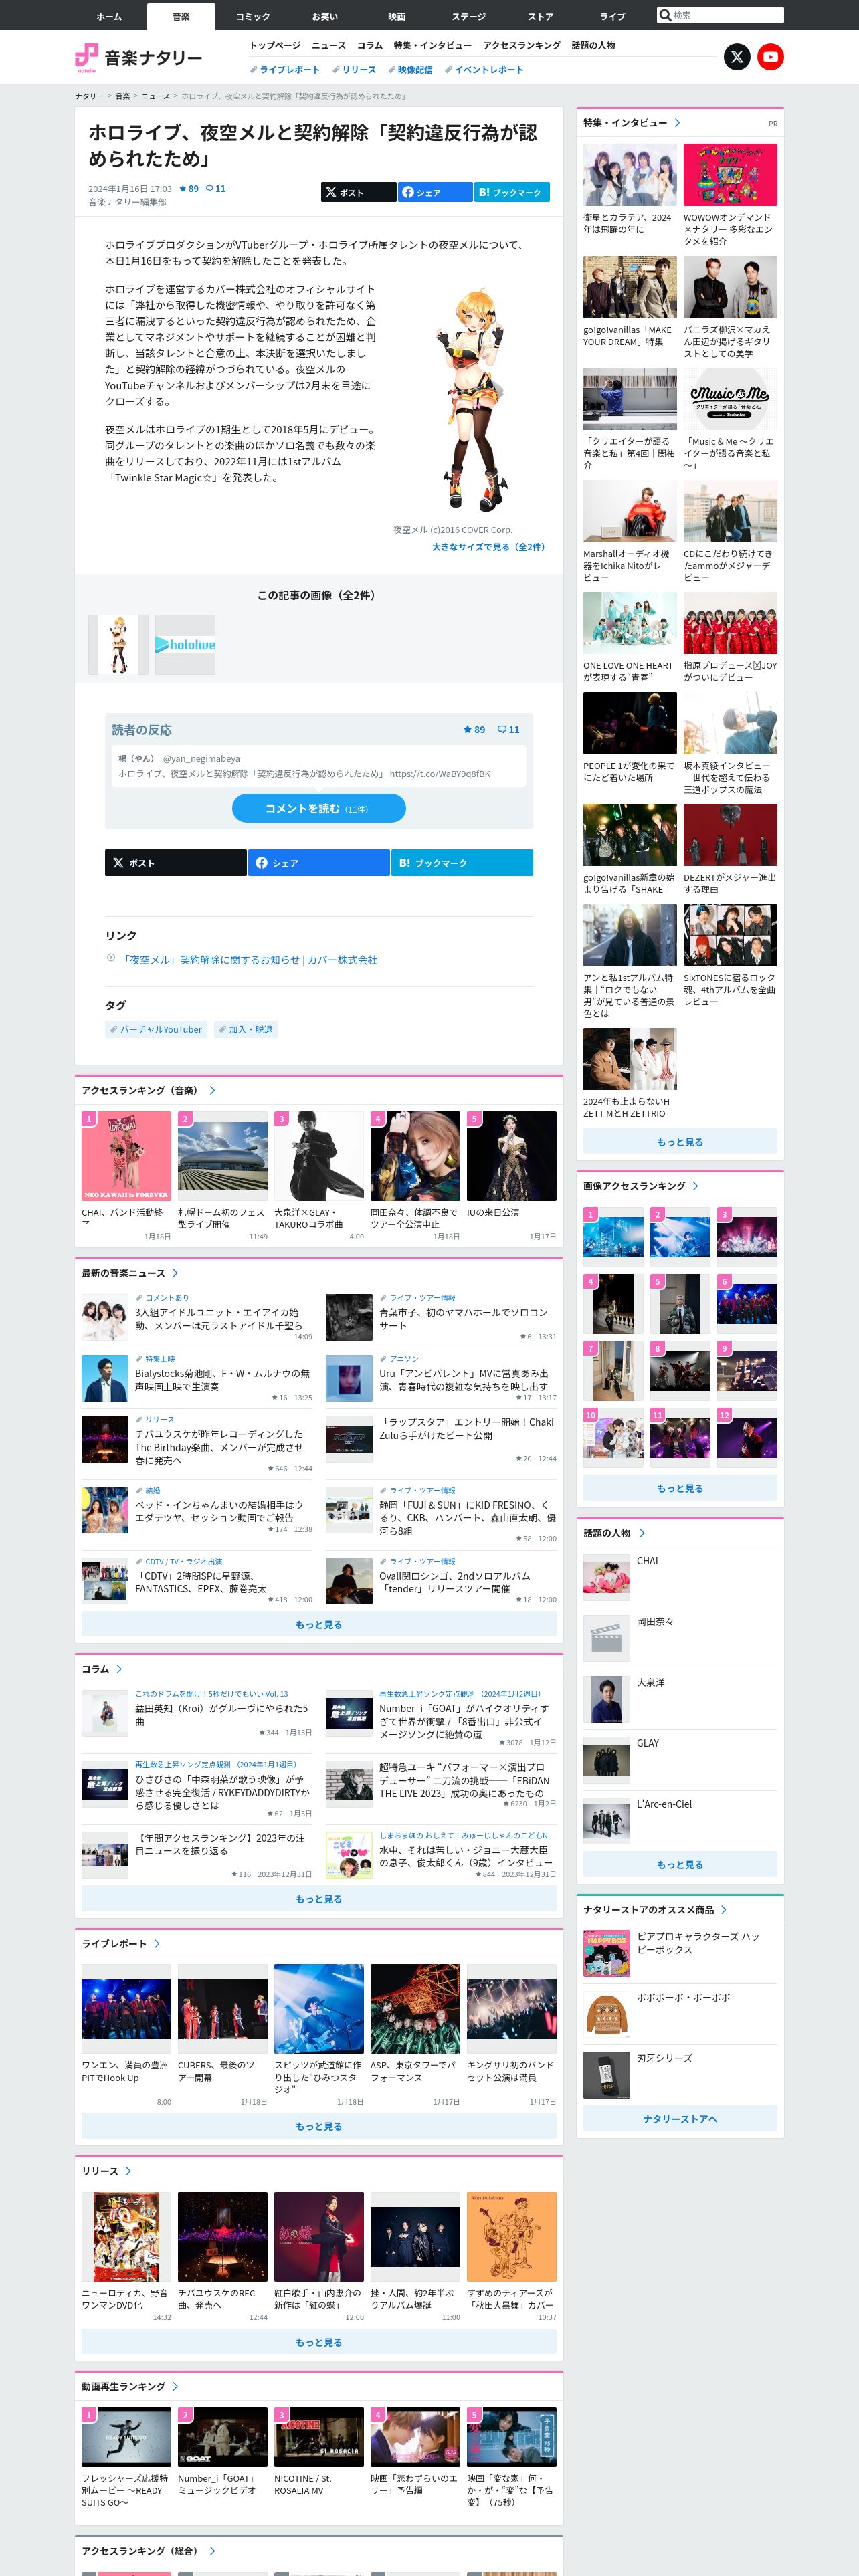Switch to ホーム tab

pyautogui.click(x=109, y=16)
